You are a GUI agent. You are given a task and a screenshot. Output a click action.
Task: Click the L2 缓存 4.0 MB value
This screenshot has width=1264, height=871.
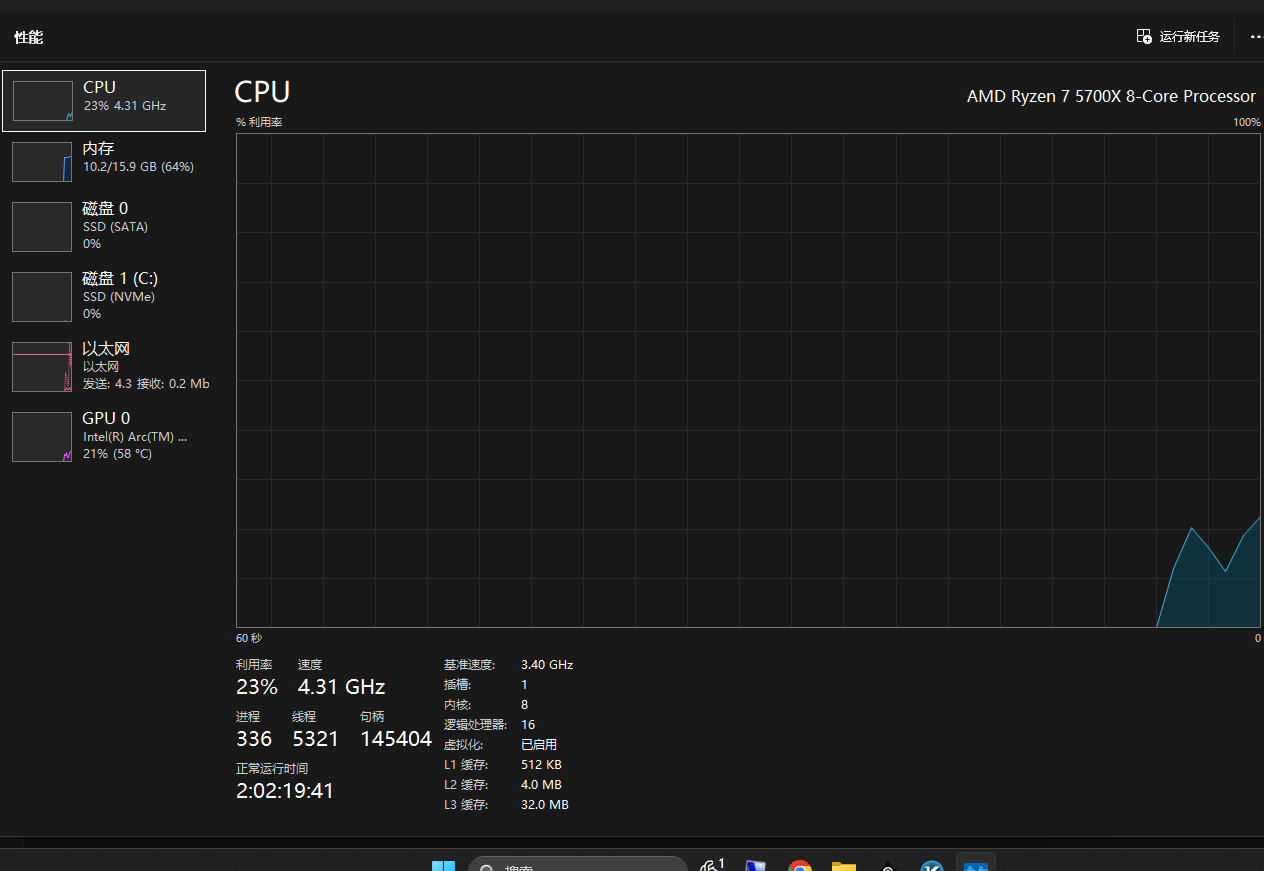pyautogui.click(x=541, y=785)
